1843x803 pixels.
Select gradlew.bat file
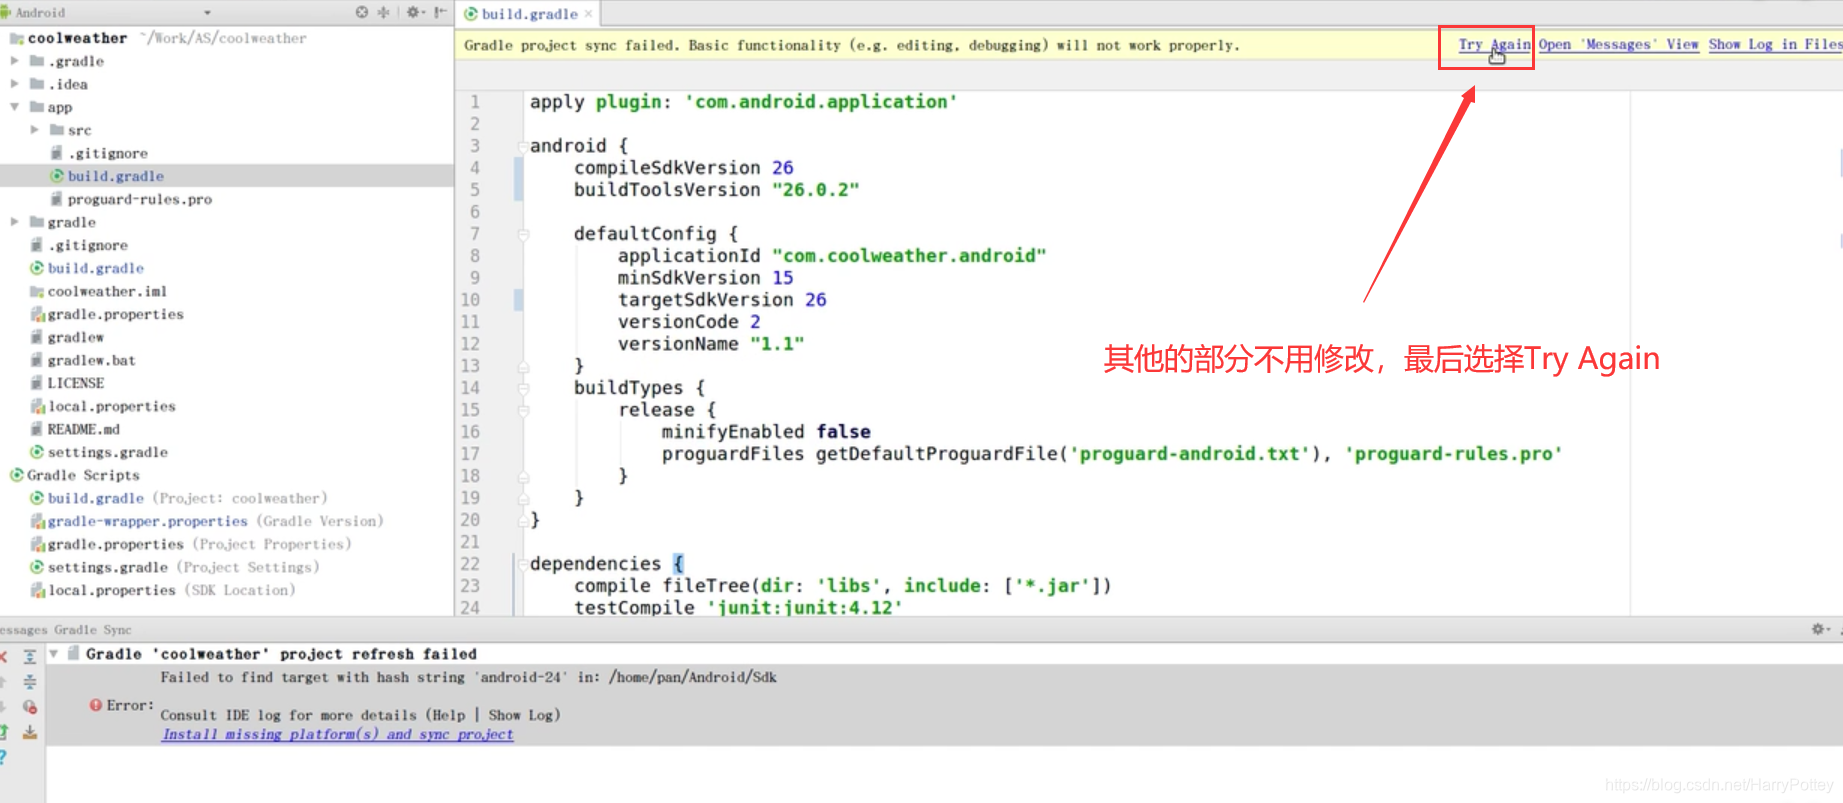91,360
